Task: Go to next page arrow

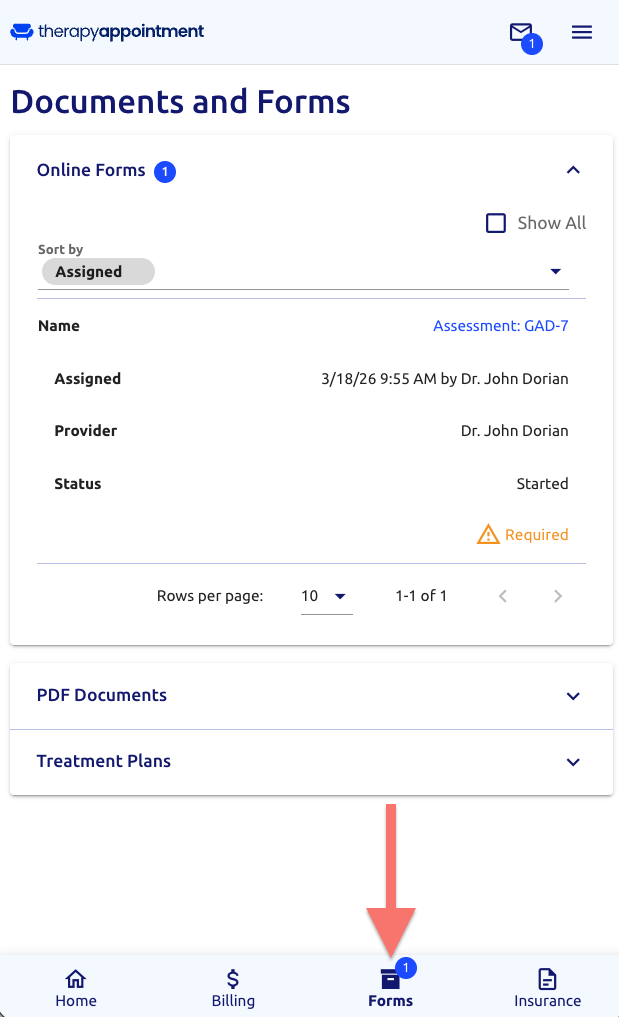Action: point(557,596)
